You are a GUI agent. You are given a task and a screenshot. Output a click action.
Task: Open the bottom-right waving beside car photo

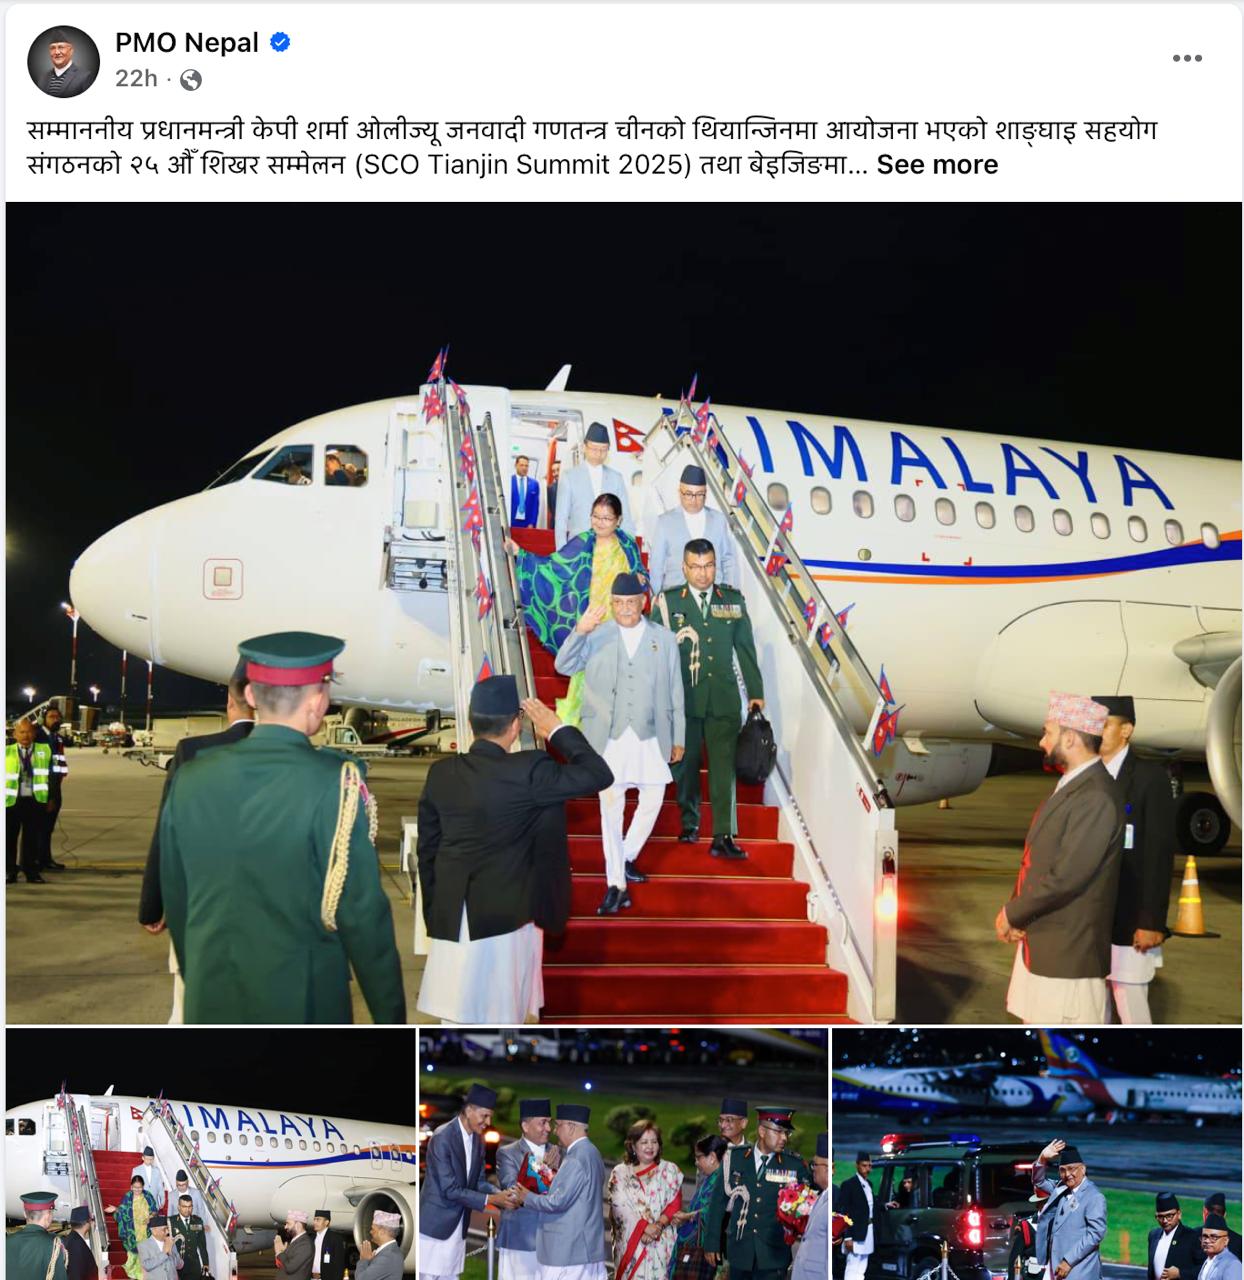tap(1037, 1154)
